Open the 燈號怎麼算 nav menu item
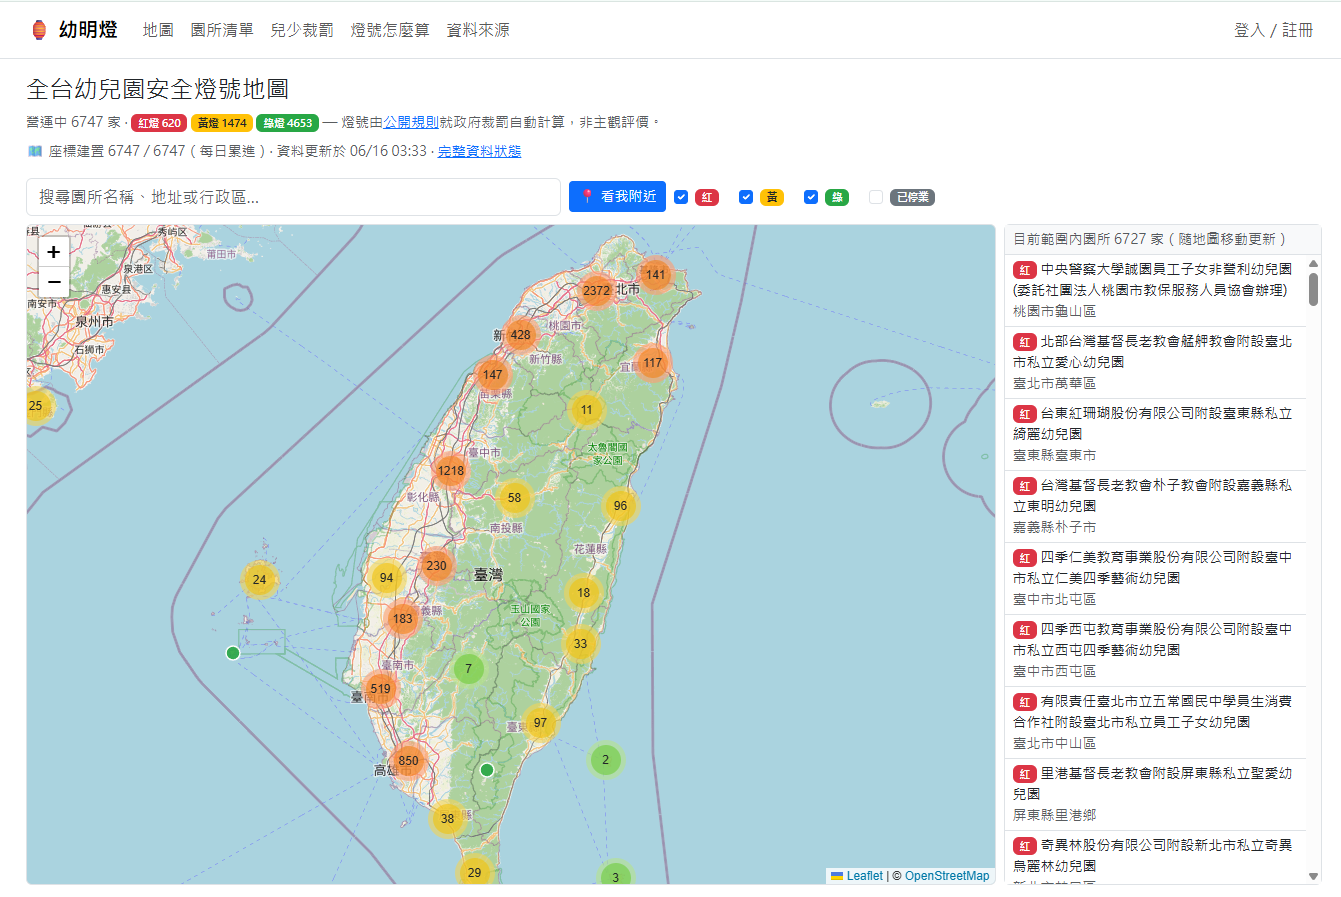The width and height of the screenshot is (1341, 897). pos(390,30)
